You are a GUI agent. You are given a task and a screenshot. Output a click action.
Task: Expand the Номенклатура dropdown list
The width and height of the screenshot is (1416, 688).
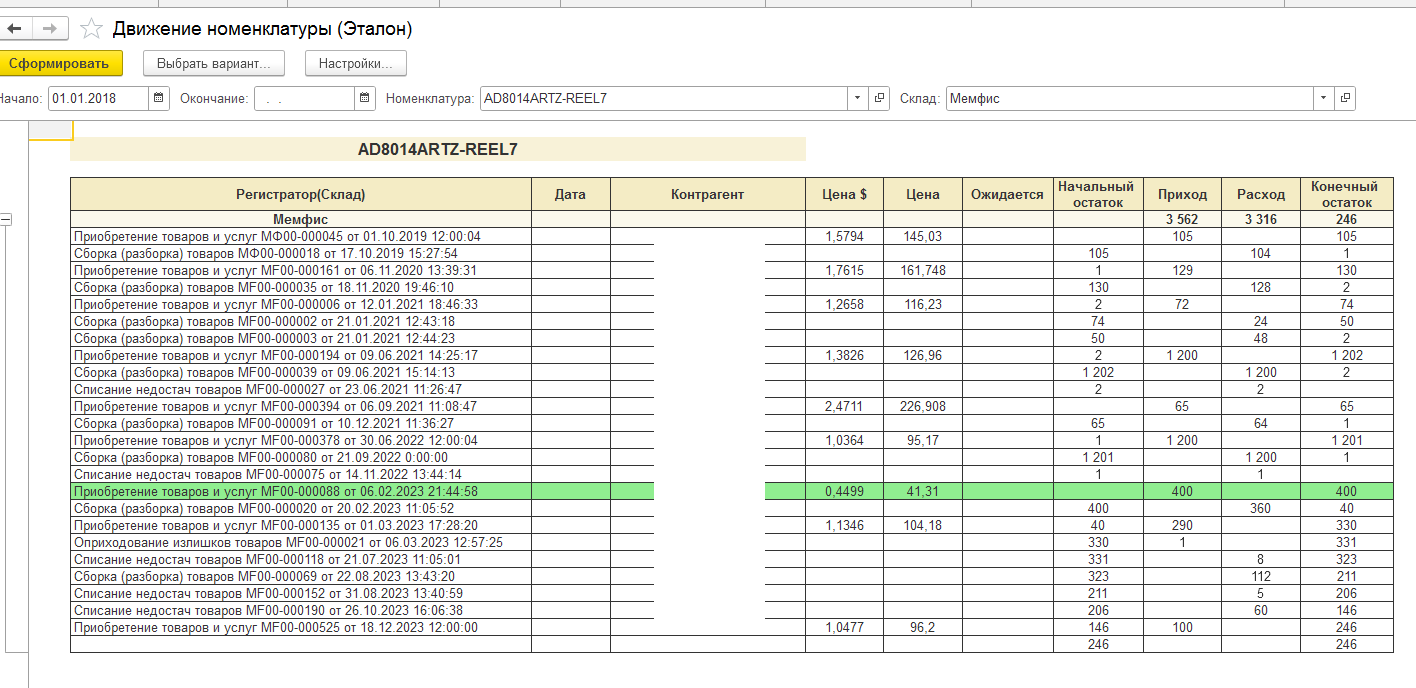[x=857, y=98]
